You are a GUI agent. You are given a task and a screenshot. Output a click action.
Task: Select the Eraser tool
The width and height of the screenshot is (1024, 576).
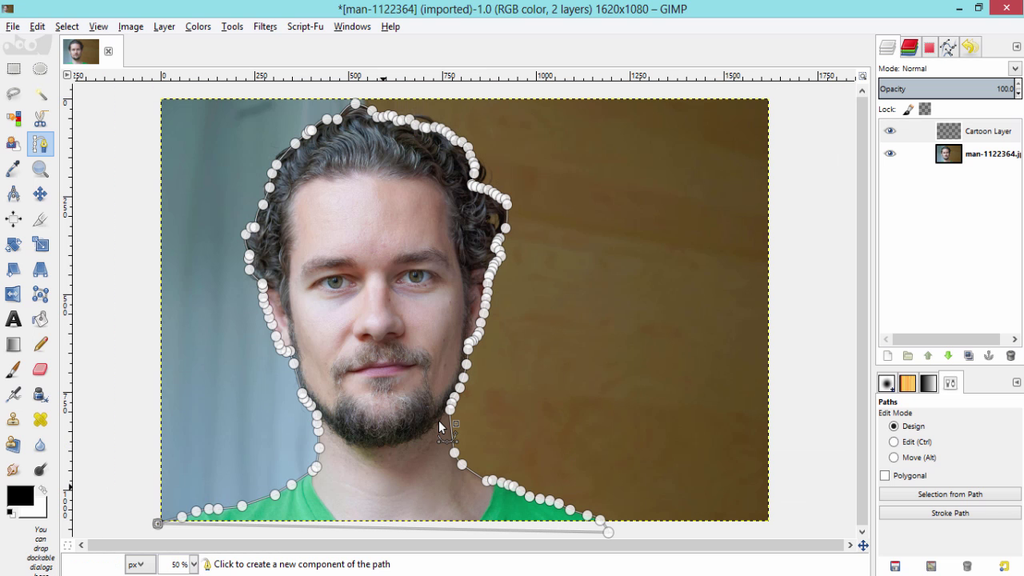[x=40, y=369]
